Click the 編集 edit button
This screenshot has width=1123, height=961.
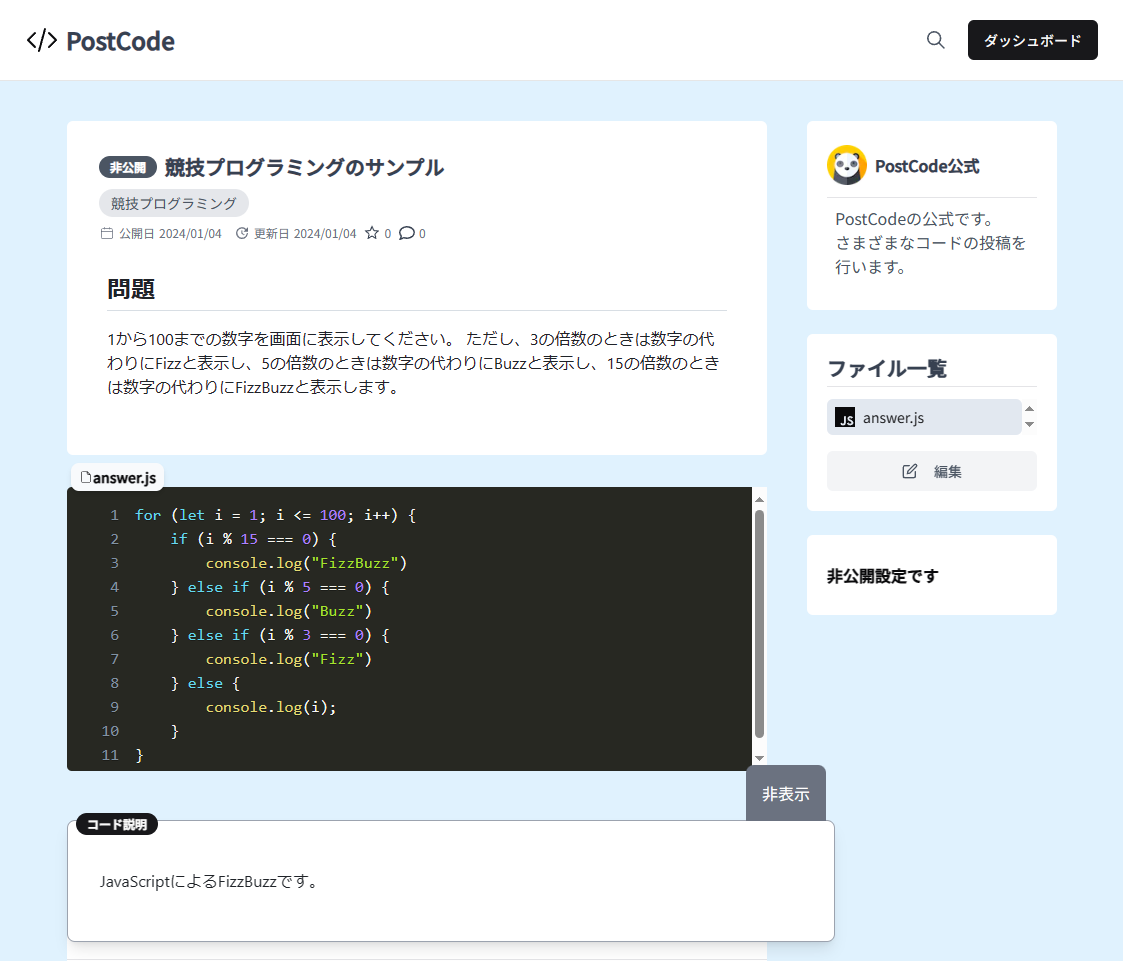tap(931, 471)
